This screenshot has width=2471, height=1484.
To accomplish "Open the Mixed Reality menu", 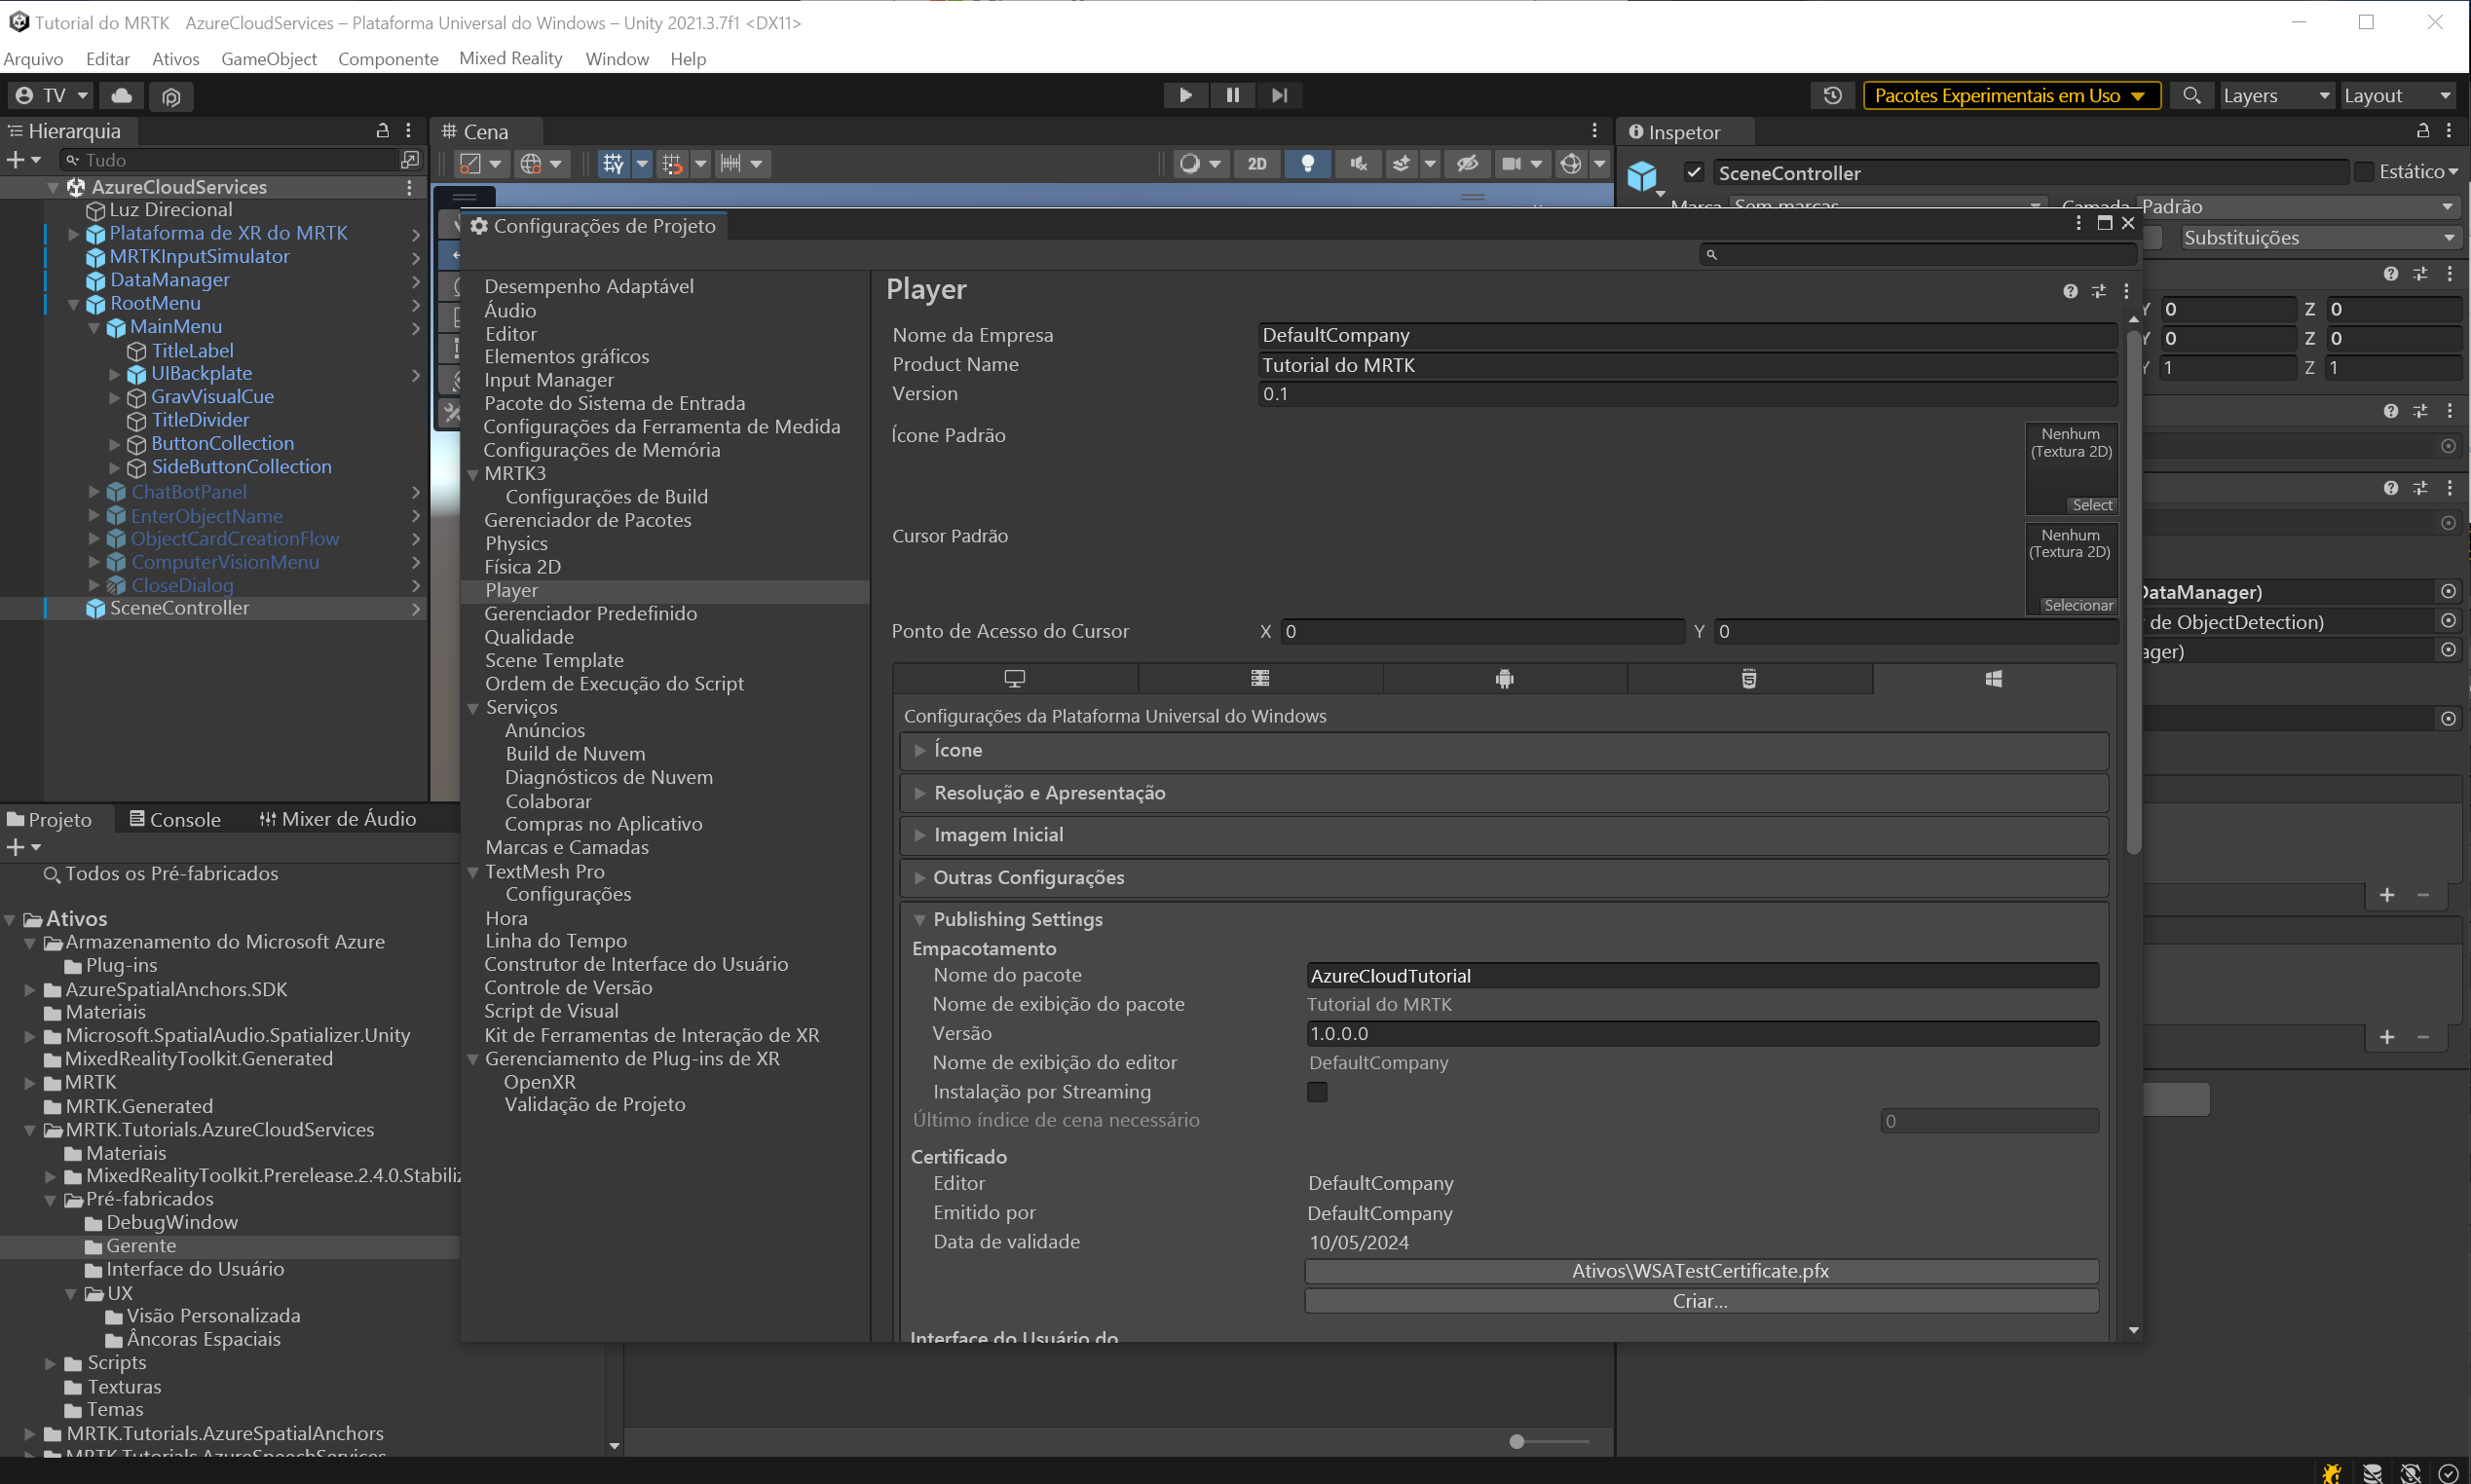I will pyautogui.click(x=511, y=58).
